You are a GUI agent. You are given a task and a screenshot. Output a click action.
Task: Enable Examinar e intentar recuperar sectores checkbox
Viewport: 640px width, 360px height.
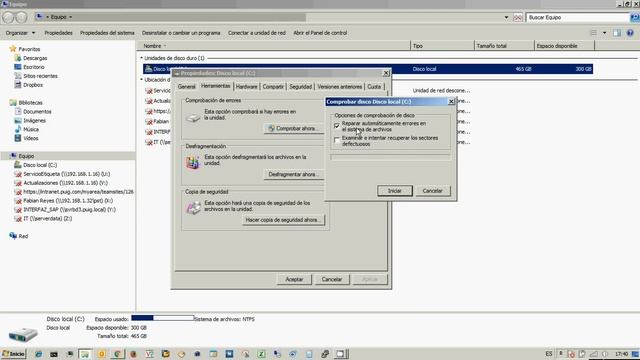tap(337, 141)
